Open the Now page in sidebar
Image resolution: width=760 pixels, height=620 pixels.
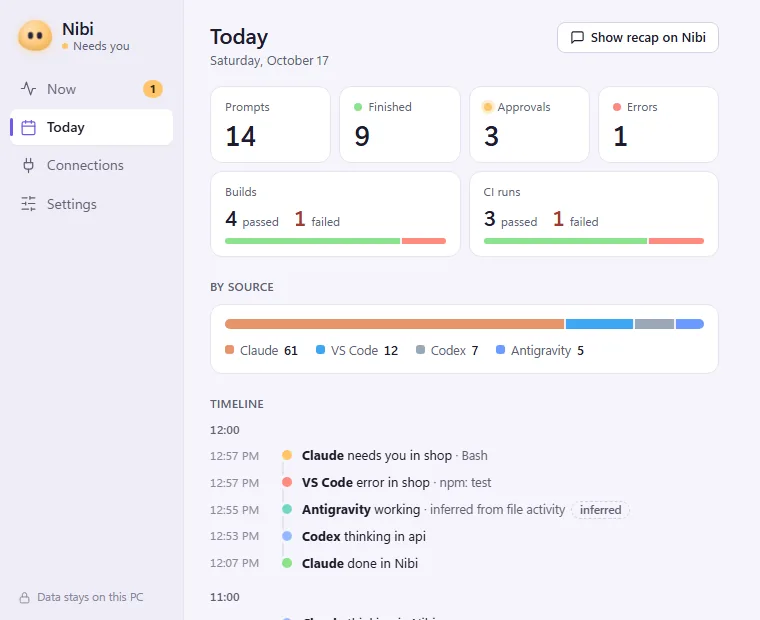pos(91,89)
